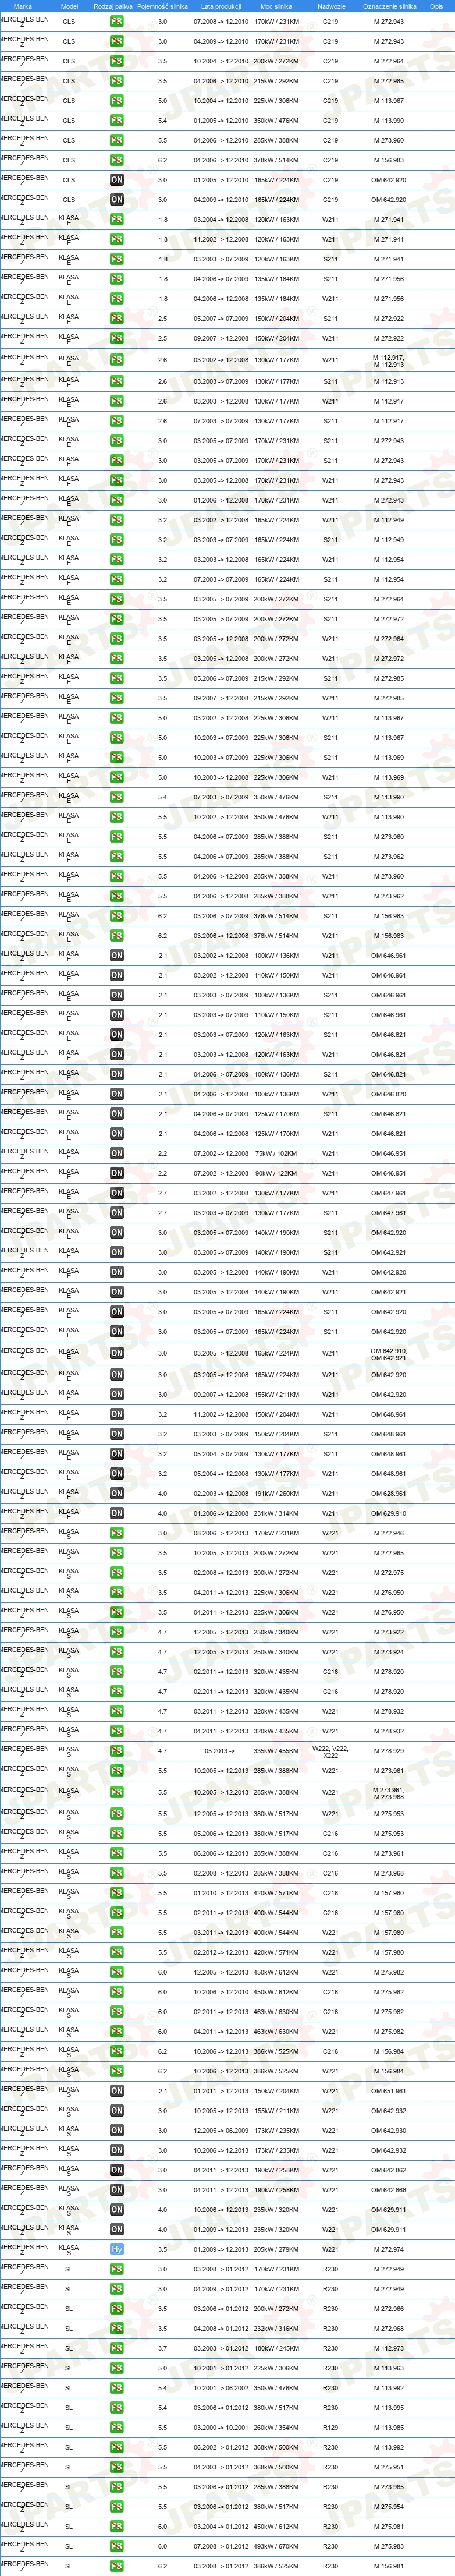Click petrol icon in CLS M 272.985 row
This screenshot has height=2576, width=455.
[x=117, y=81]
